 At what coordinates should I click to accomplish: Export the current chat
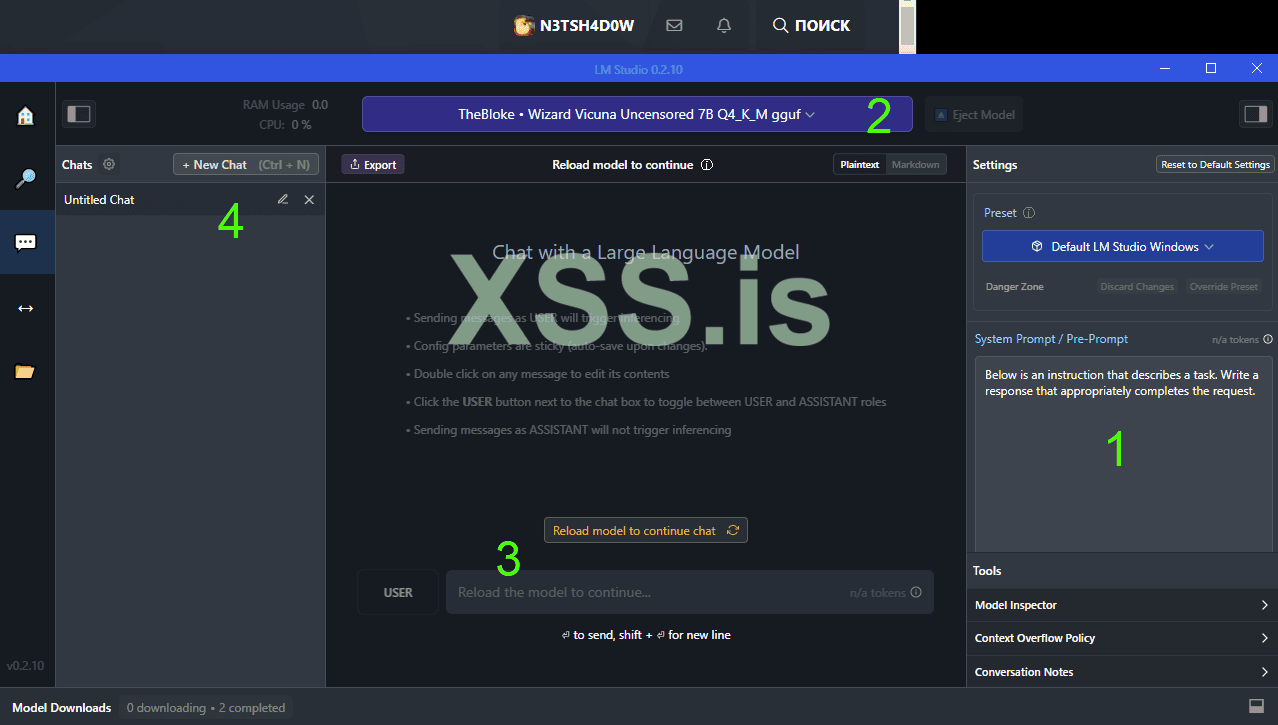tap(373, 164)
